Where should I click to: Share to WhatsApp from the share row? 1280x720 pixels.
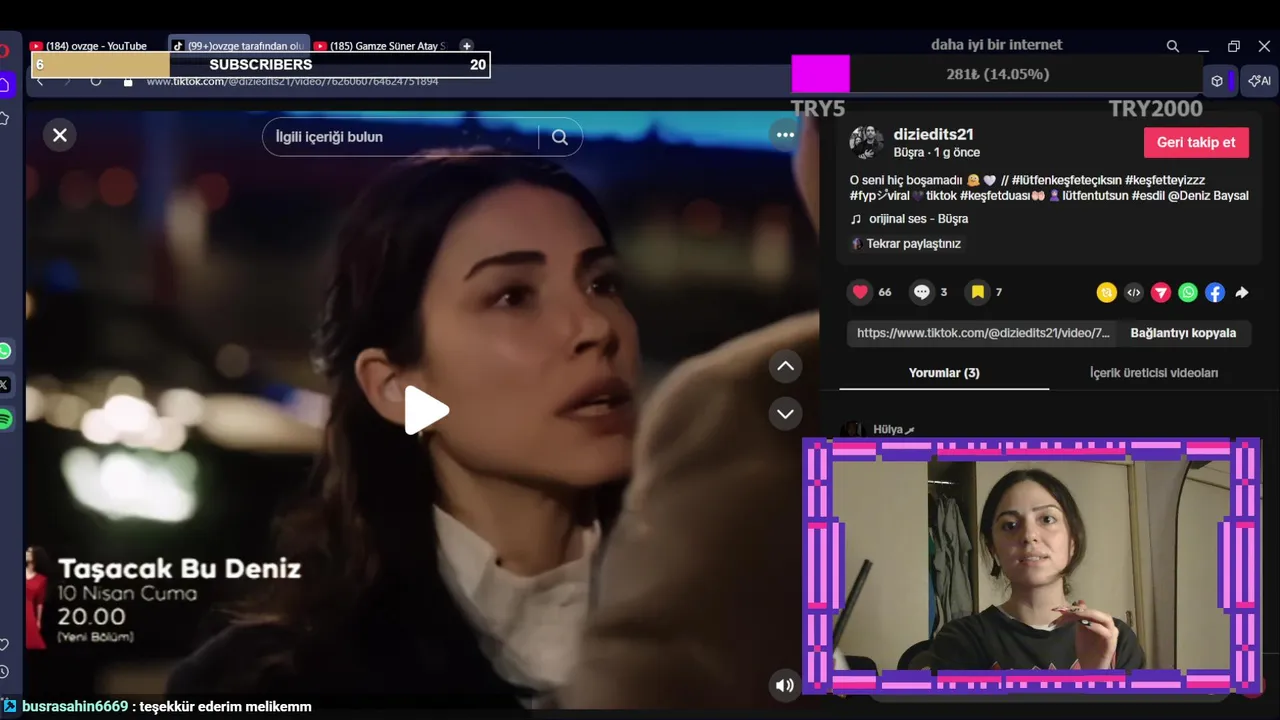1187,293
